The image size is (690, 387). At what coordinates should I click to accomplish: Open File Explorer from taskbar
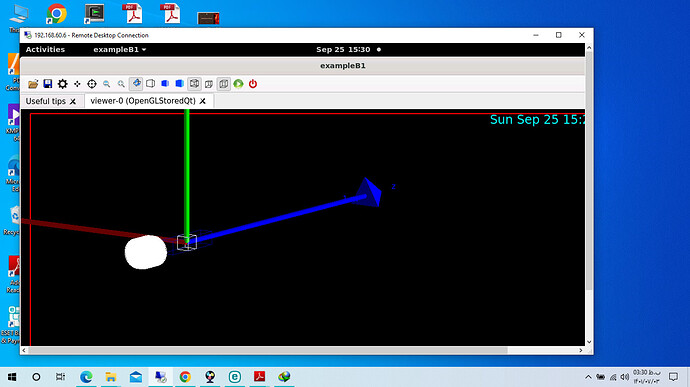tap(110, 377)
